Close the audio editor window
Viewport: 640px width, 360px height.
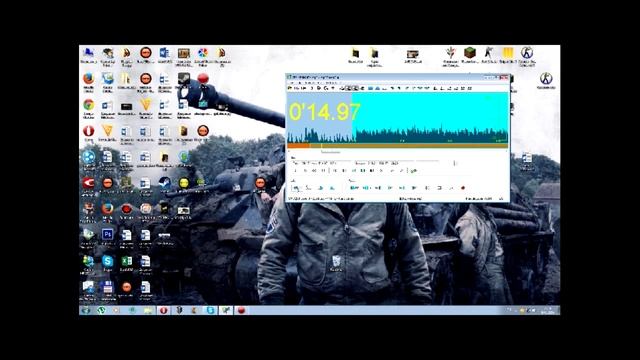(504, 77)
